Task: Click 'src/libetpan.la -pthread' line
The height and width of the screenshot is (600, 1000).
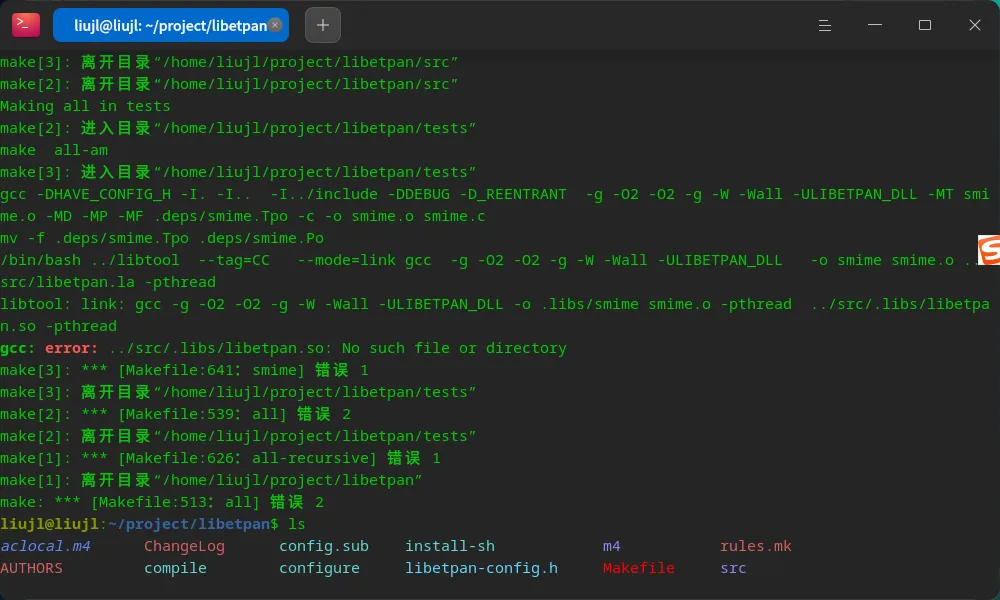Action: pyautogui.click(x=108, y=282)
